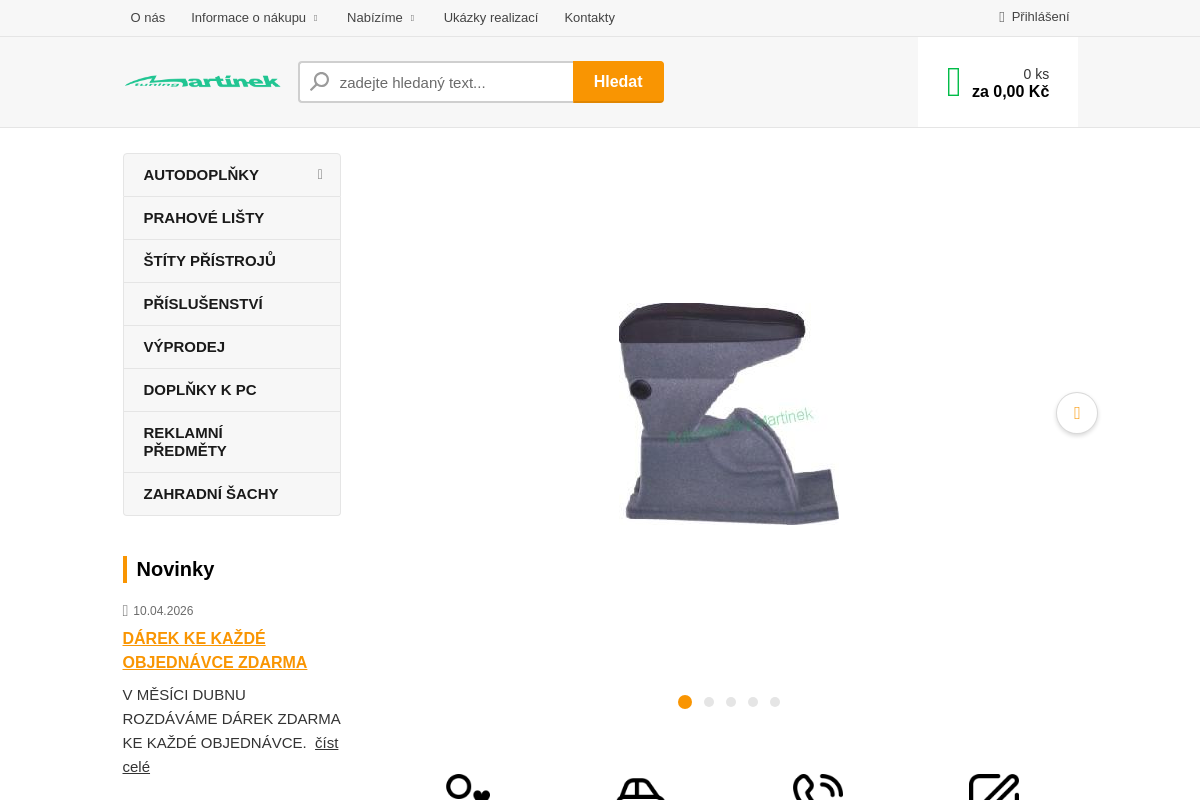Image resolution: width=1200 pixels, height=800 pixels.
Task: Click the next slide arrow on carousel
Action: (x=1076, y=413)
